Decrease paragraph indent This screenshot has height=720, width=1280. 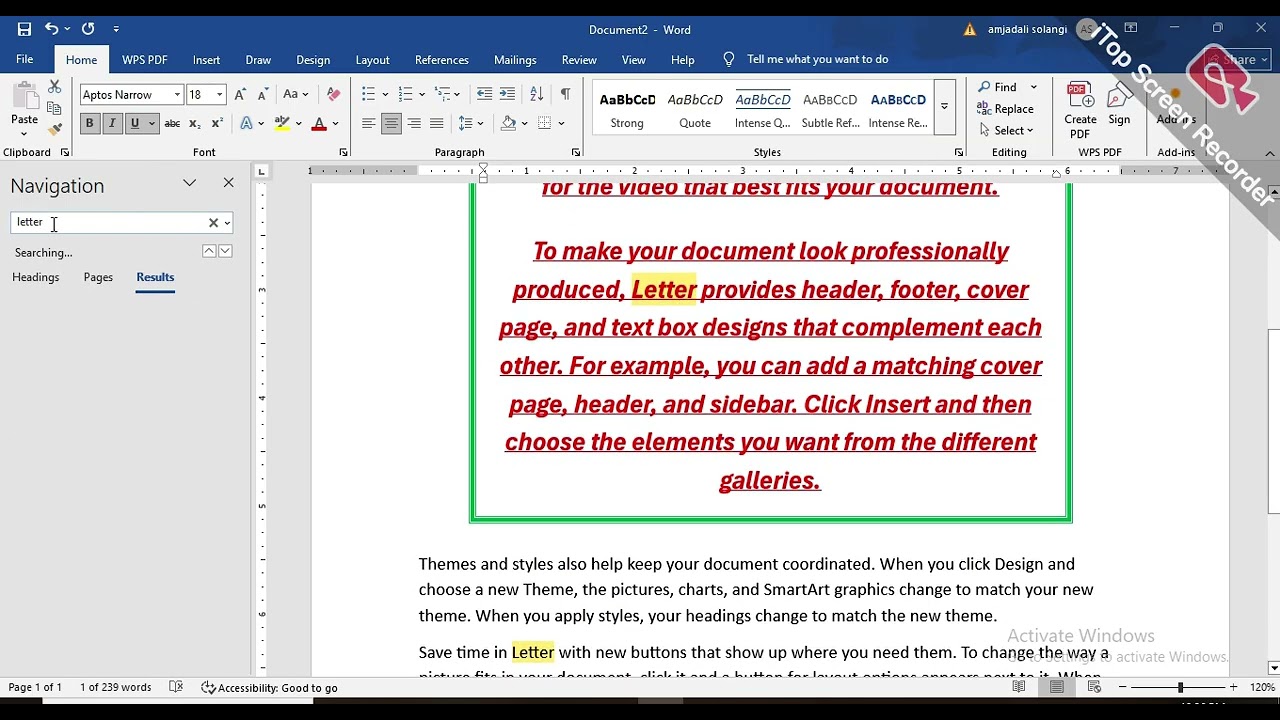click(484, 94)
